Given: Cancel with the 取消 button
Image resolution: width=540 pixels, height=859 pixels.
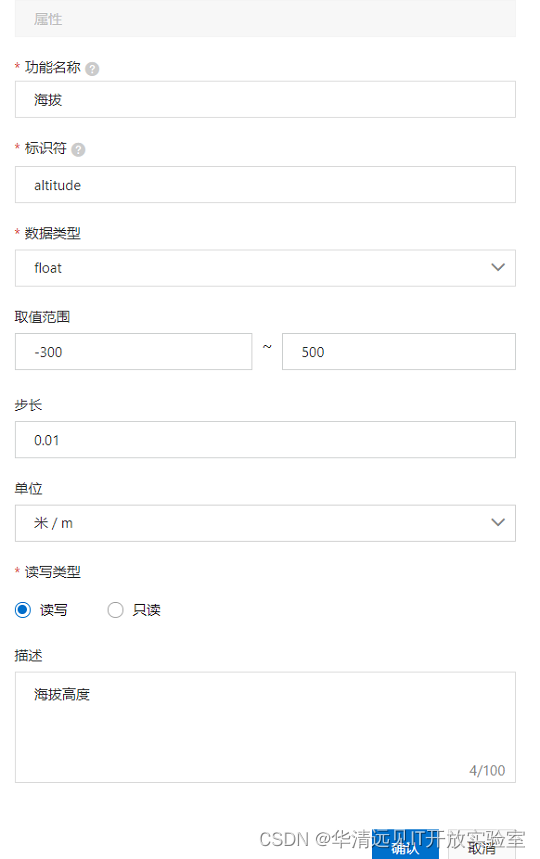Looking at the screenshot, I should [482, 846].
